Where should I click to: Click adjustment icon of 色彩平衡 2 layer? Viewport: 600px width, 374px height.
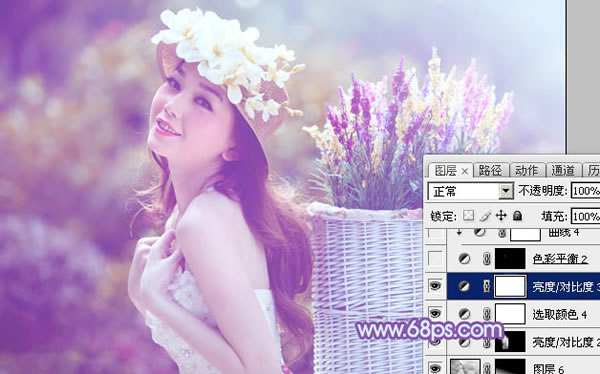(x=464, y=259)
